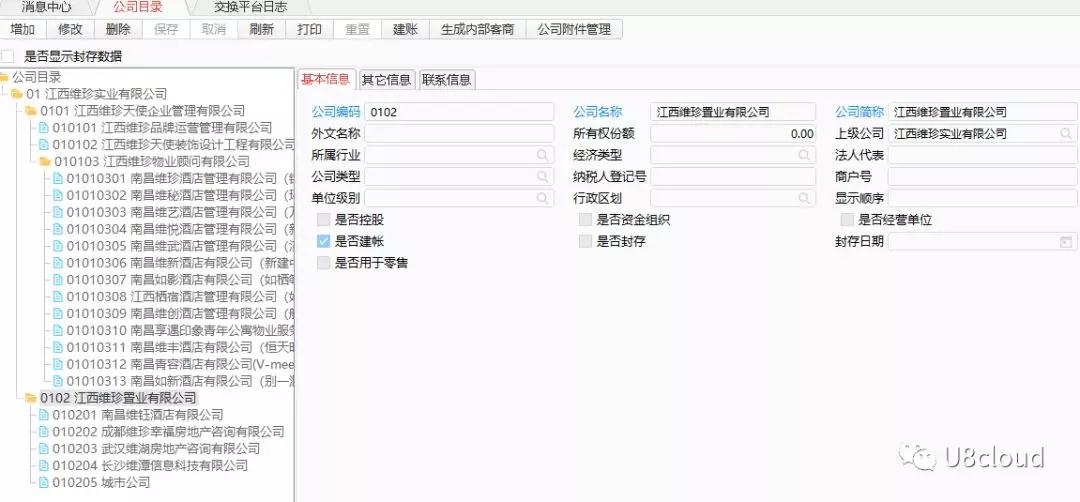Click document icon of 010201 南昌维钰酒店有限公司
This screenshot has height=502, width=1080.
44,415
